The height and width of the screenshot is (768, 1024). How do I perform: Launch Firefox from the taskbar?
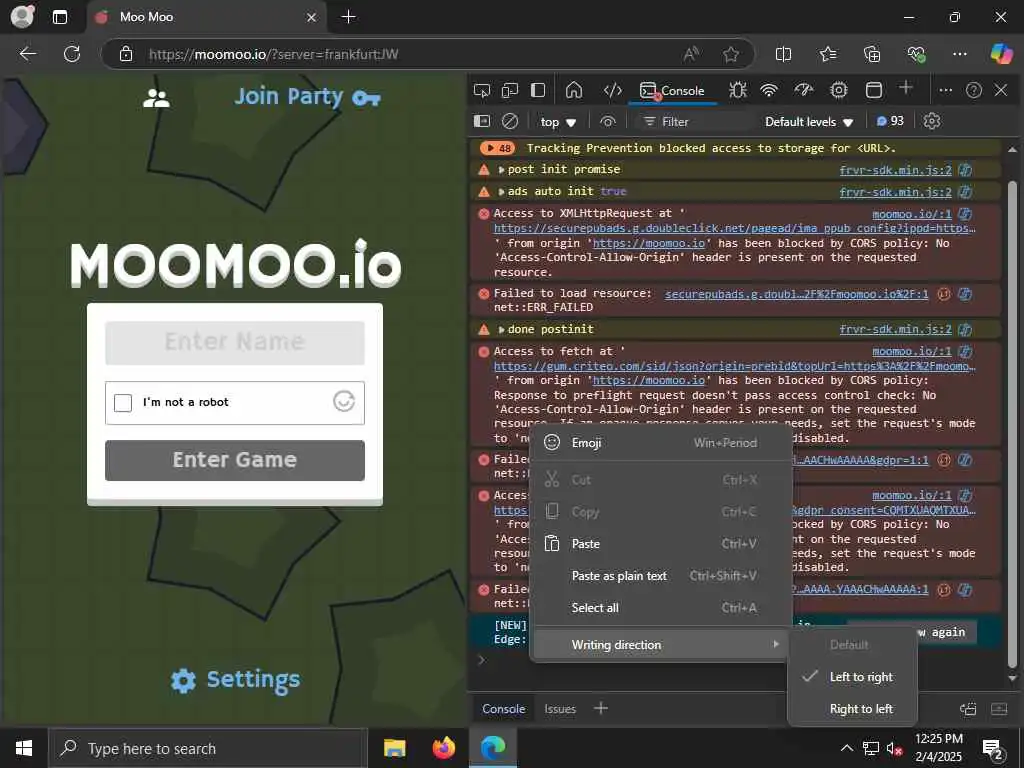443,748
